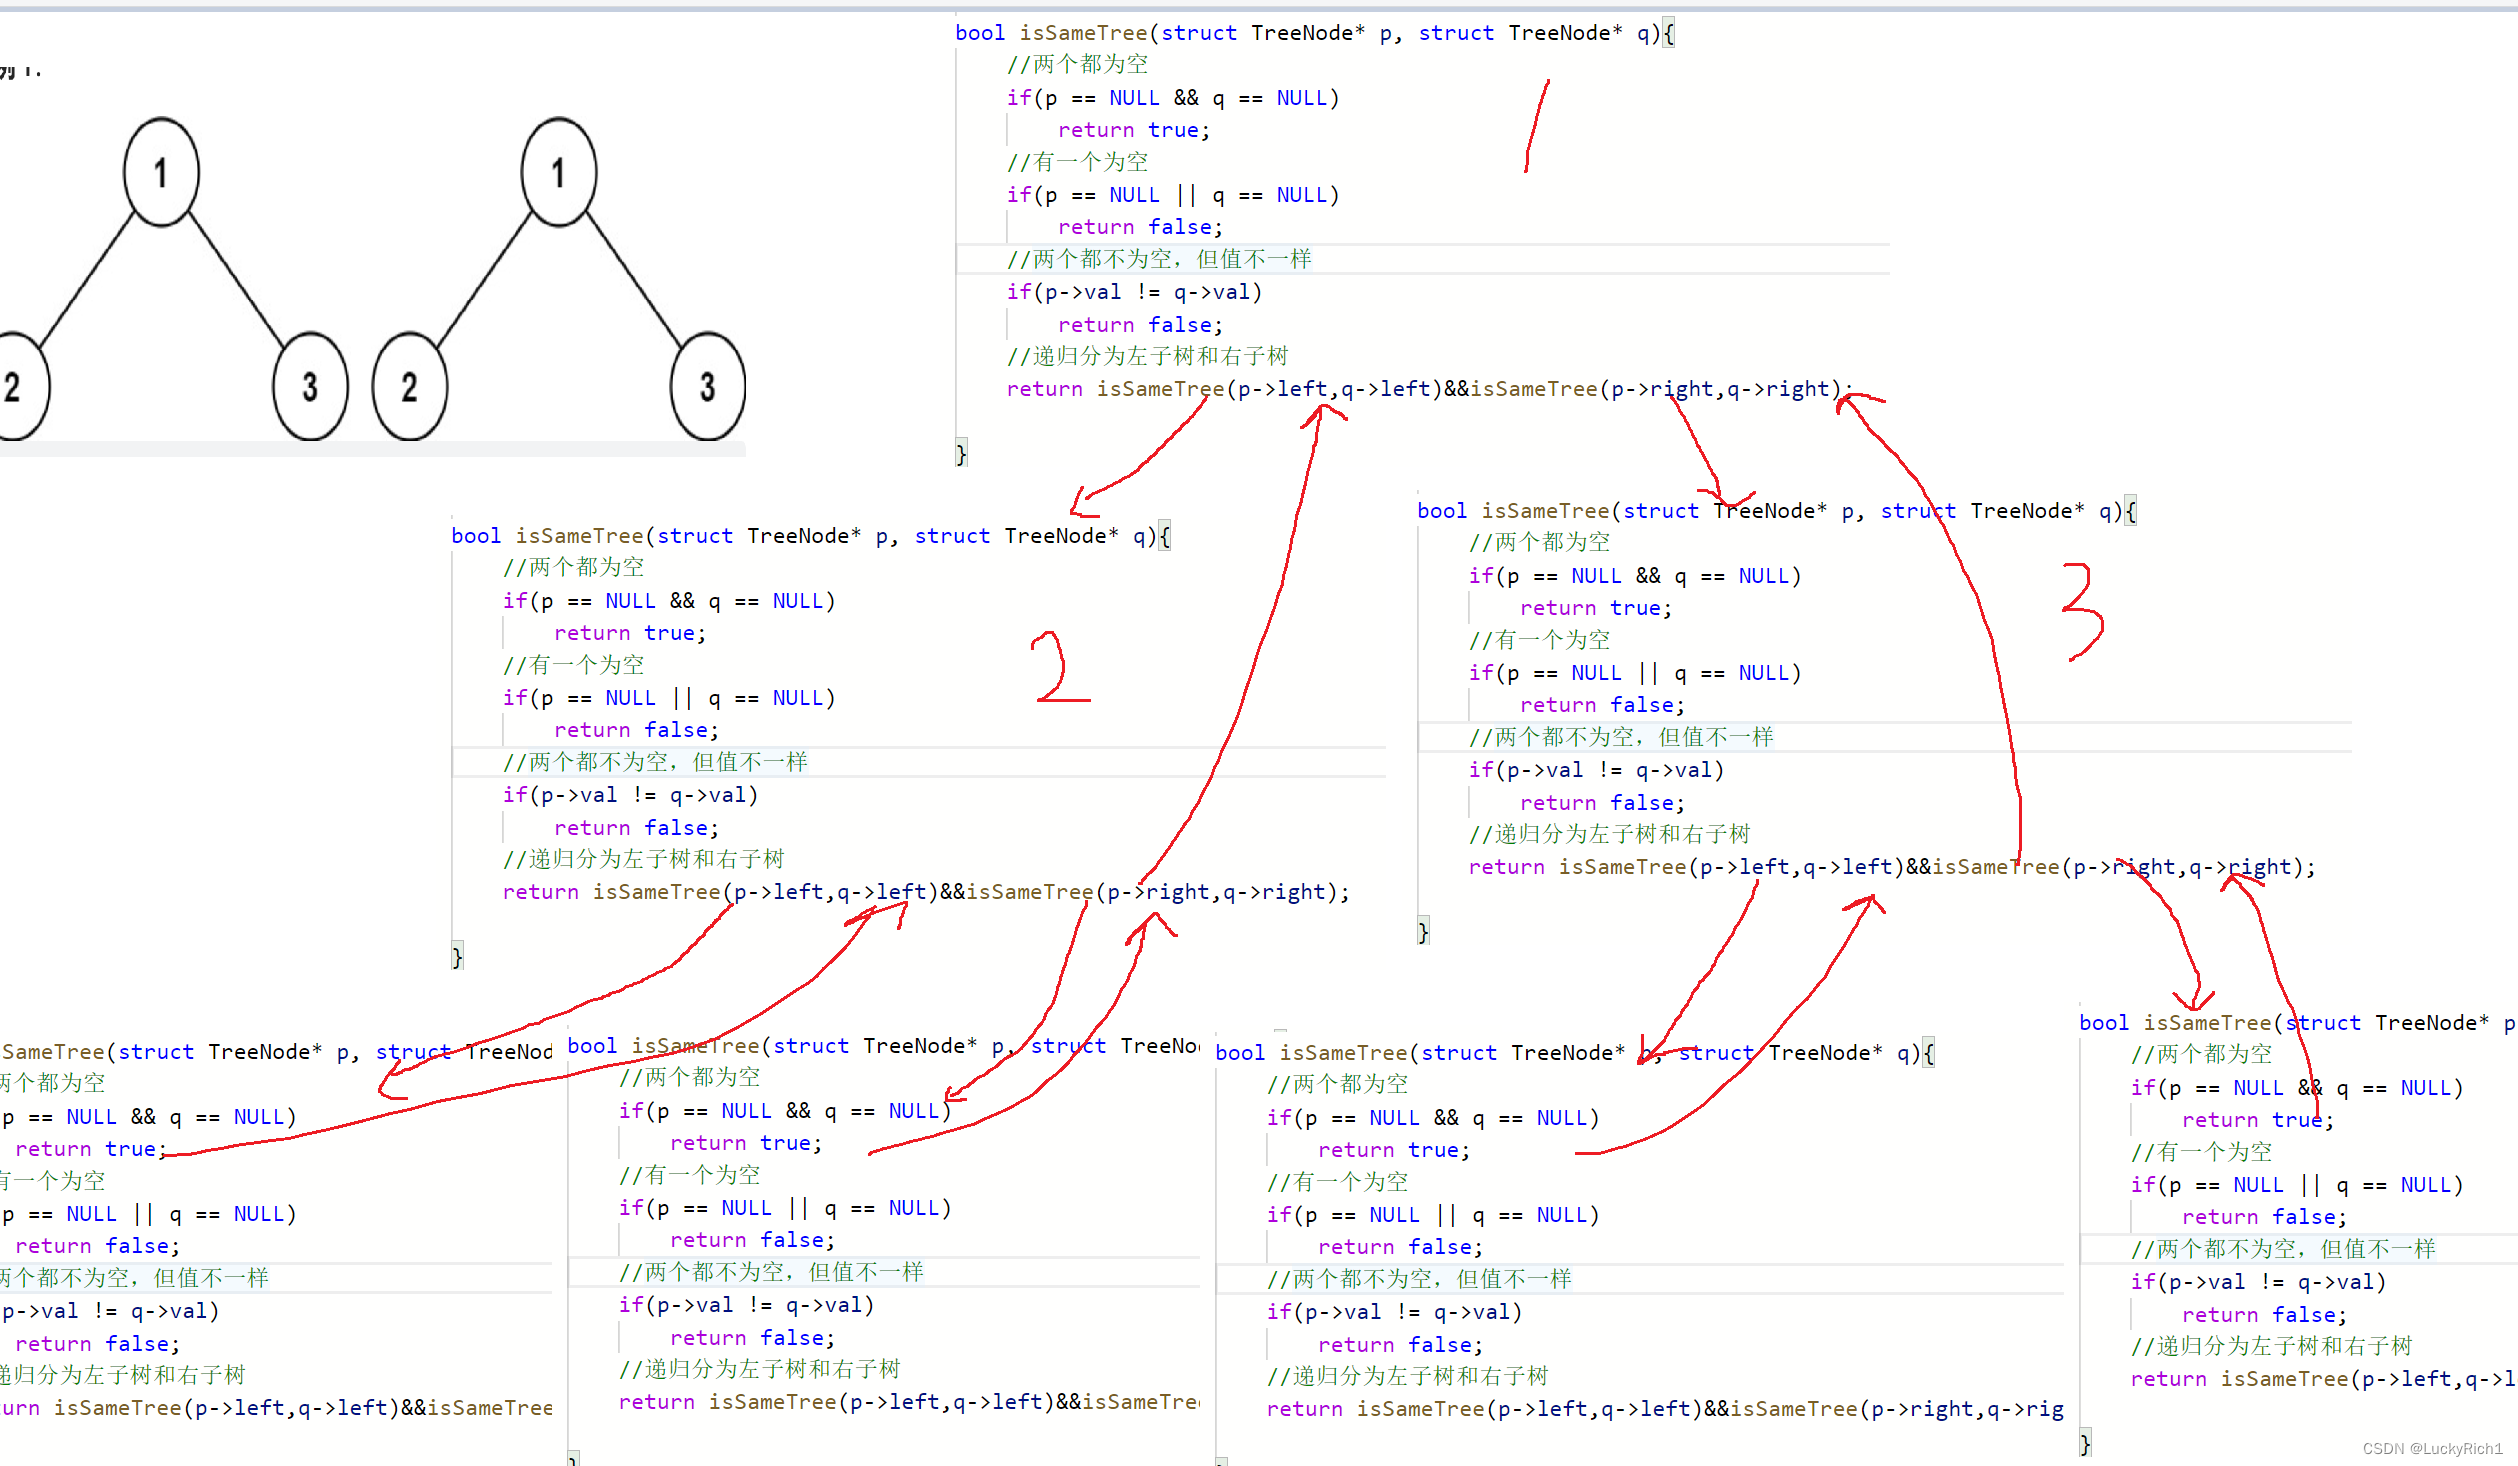2518x1466 pixels.
Task: Click function signature of the block marked 2
Action: click(x=811, y=536)
